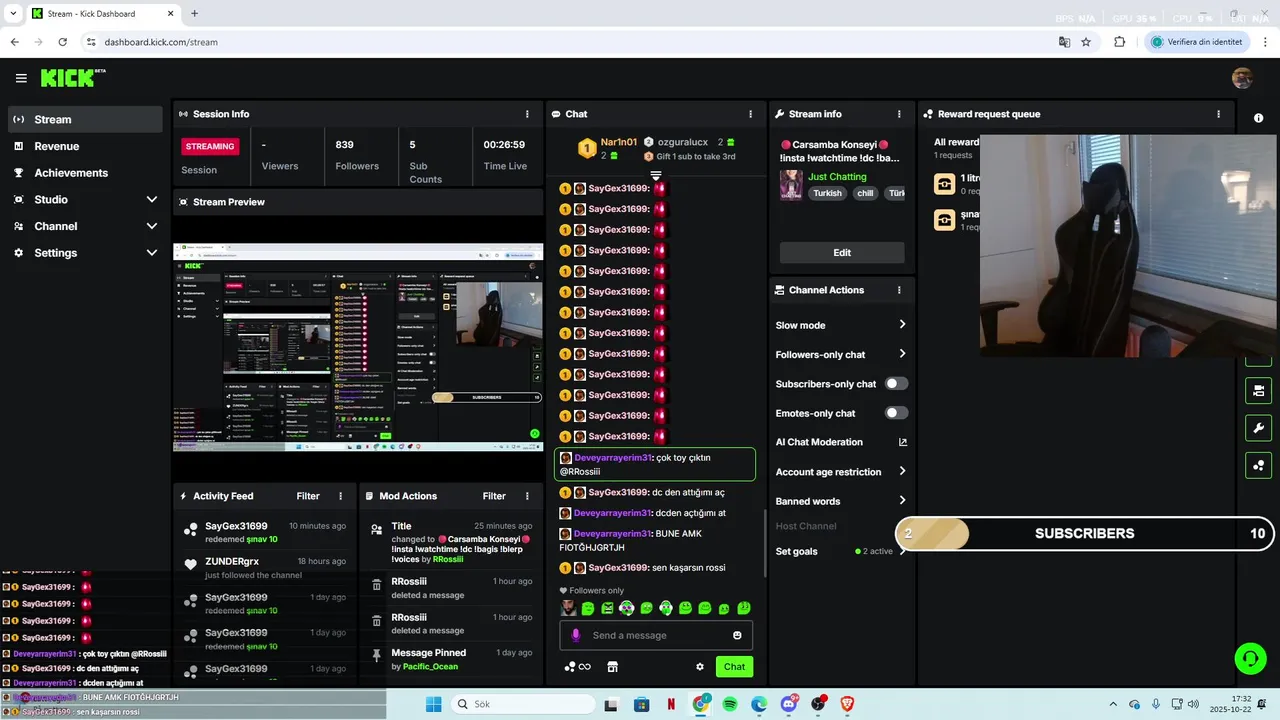
Task: Click the wrench tool icon in the right sidebar
Action: coord(1258,428)
